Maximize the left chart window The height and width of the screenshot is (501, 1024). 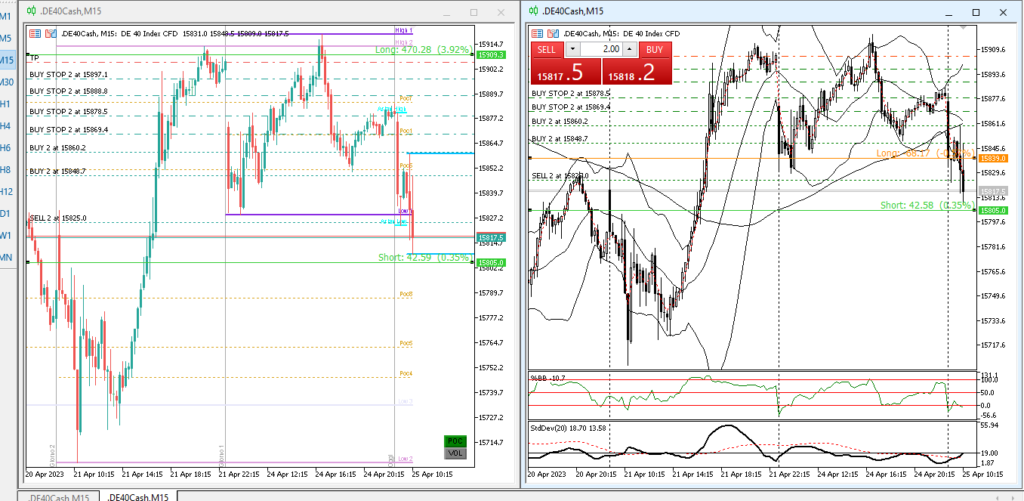pyautogui.click(x=474, y=12)
